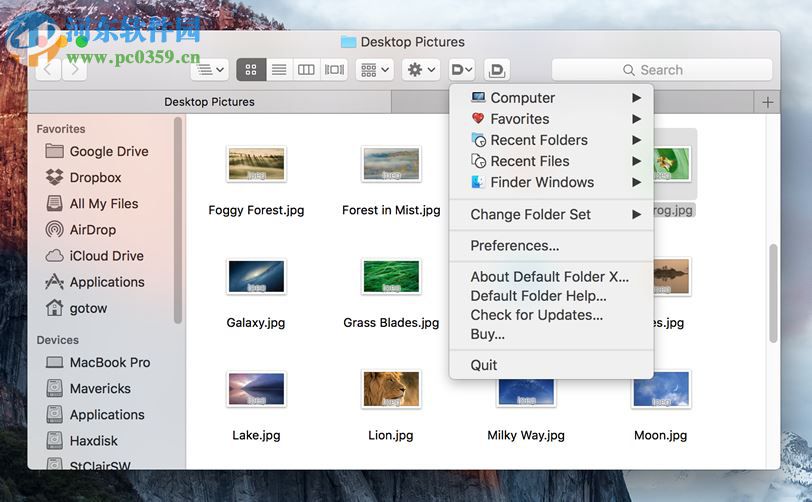Image resolution: width=812 pixels, height=502 pixels.
Task: Click the Favorites sidebar heading
Action: (x=61, y=129)
